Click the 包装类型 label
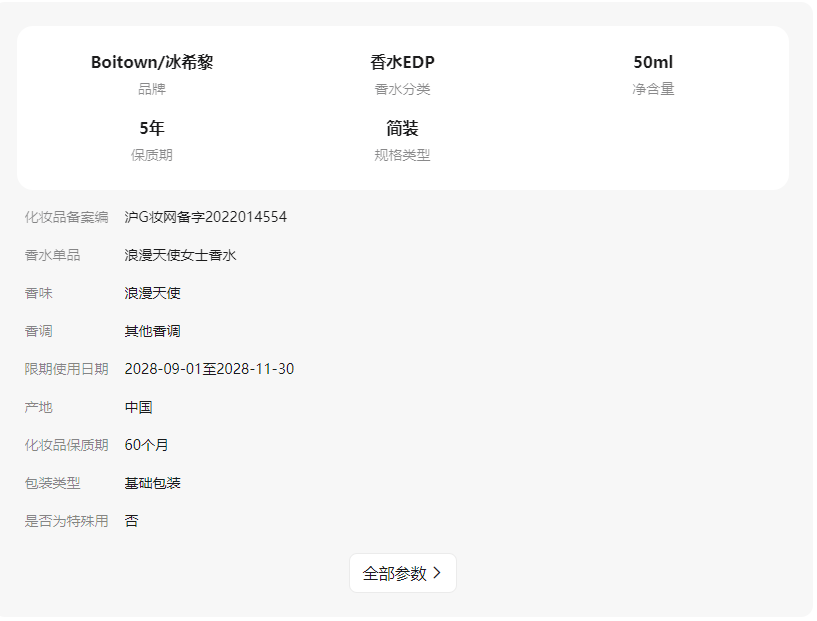Image resolution: width=817 pixels, height=621 pixels. [x=52, y=483]
